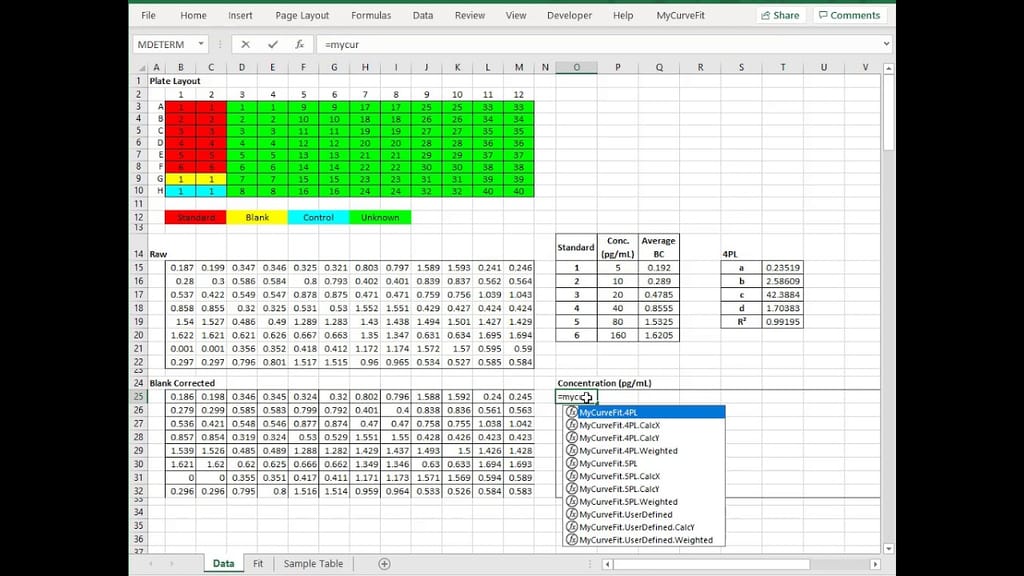1024x576 pixels.
Task: Click cell with value 42.3884
Action: [x=782, y=295]
